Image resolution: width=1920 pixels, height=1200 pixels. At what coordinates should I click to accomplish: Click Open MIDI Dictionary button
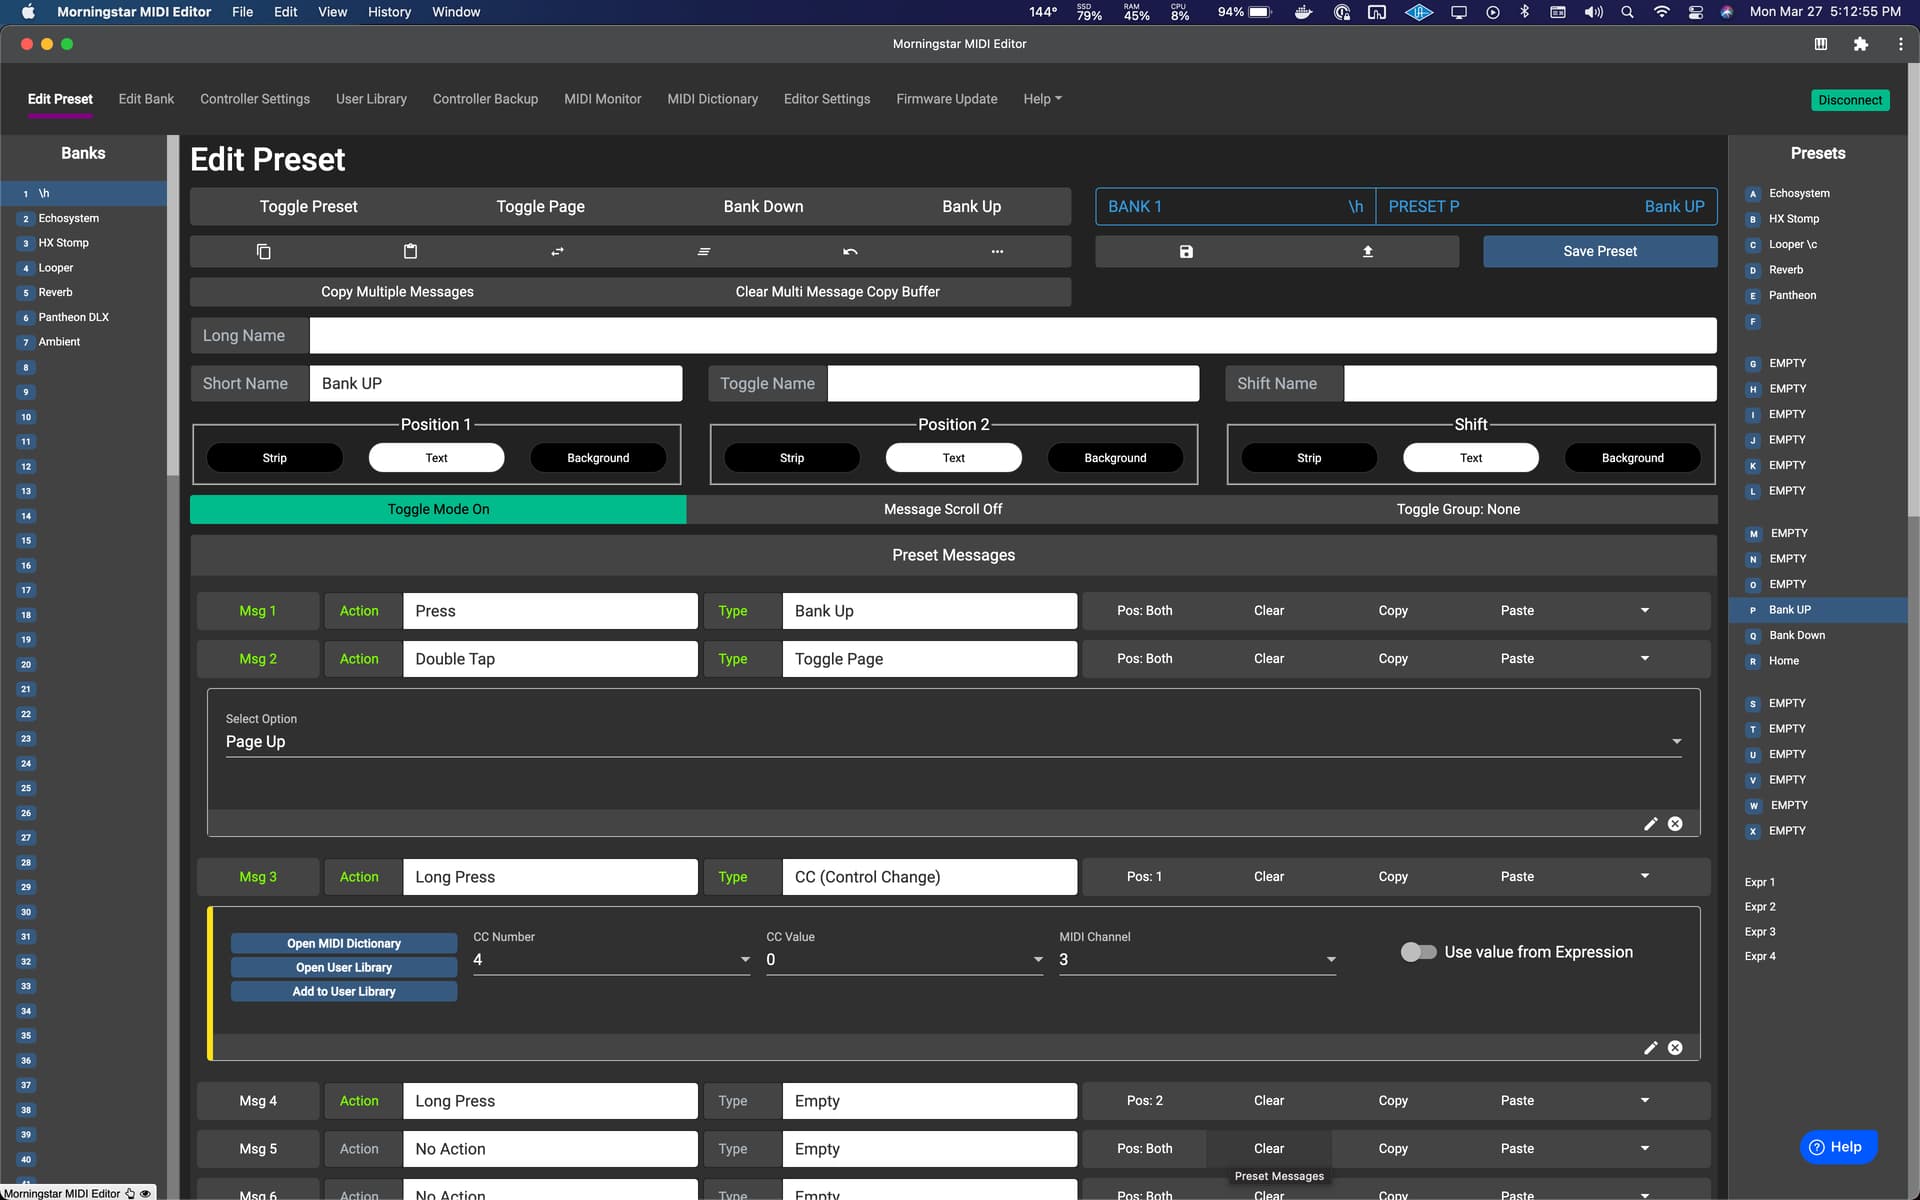click(x=343, y=944)
